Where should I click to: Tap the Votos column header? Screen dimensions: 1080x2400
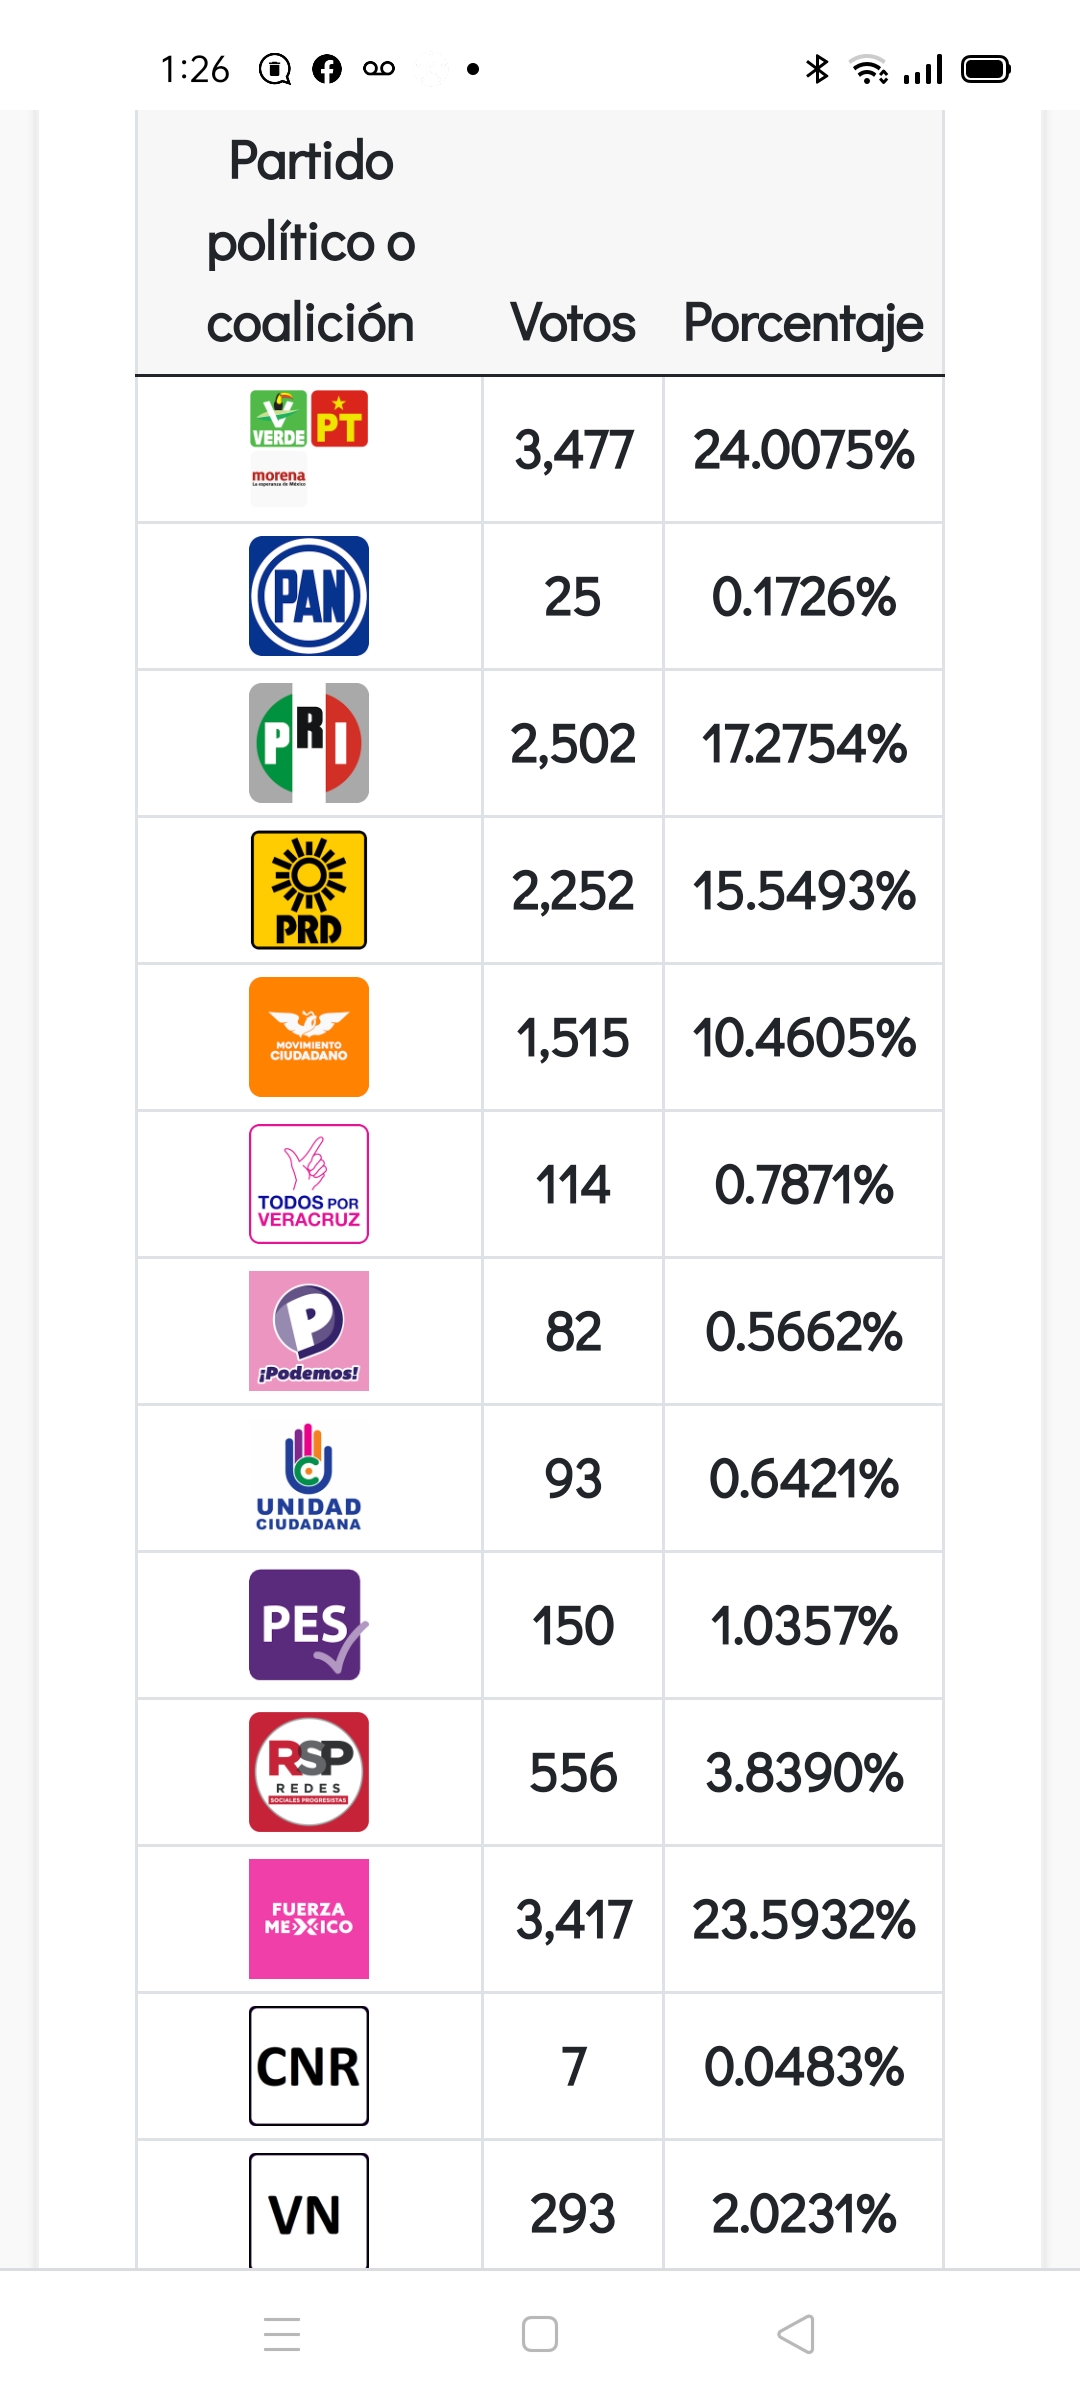(x=573, y=323)
